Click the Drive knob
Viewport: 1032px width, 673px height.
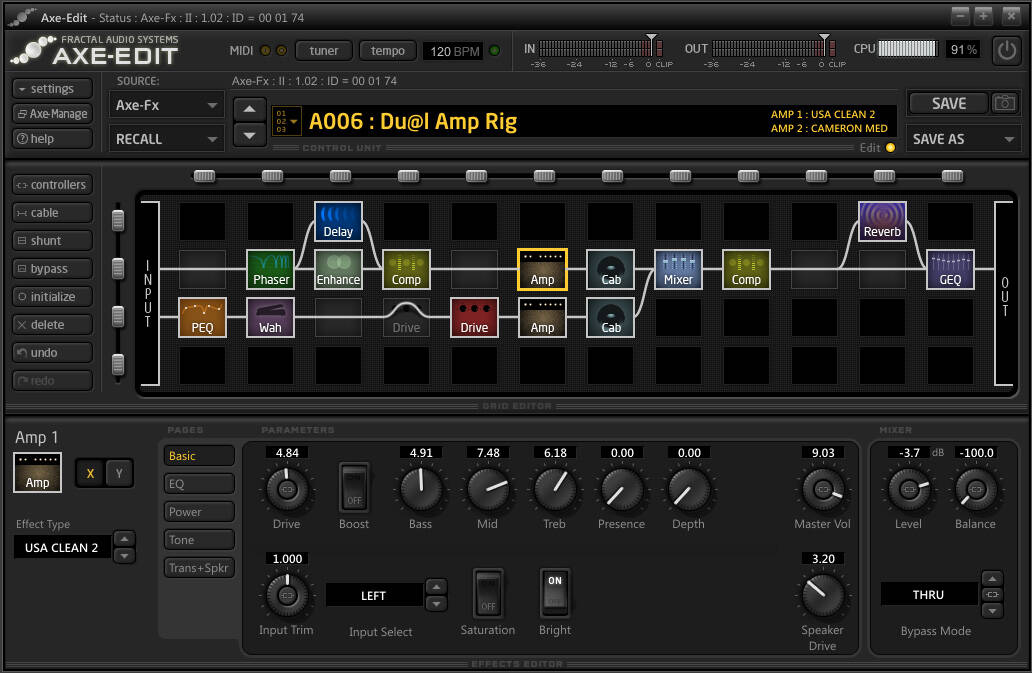point(287,489)
